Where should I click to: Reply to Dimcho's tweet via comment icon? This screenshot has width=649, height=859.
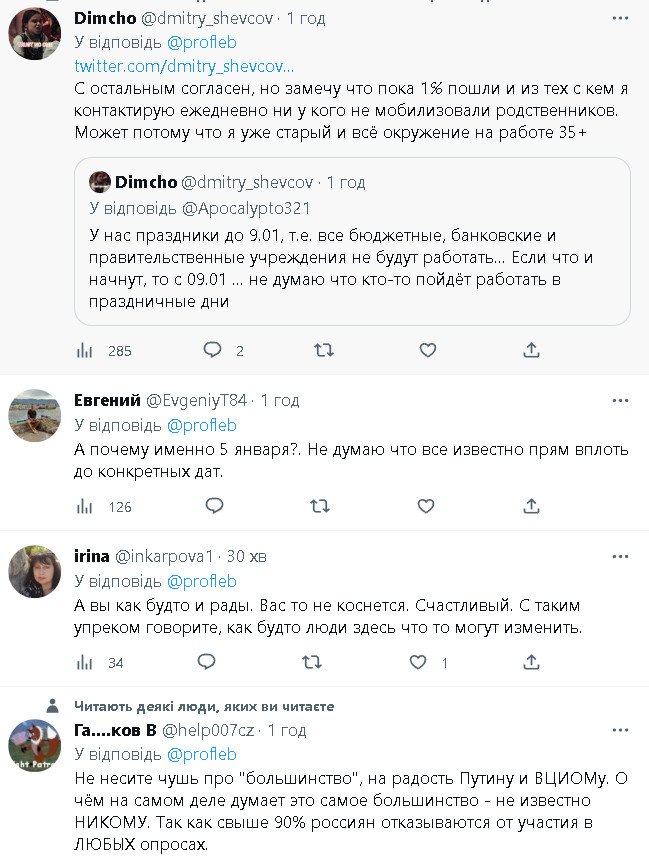212,350
